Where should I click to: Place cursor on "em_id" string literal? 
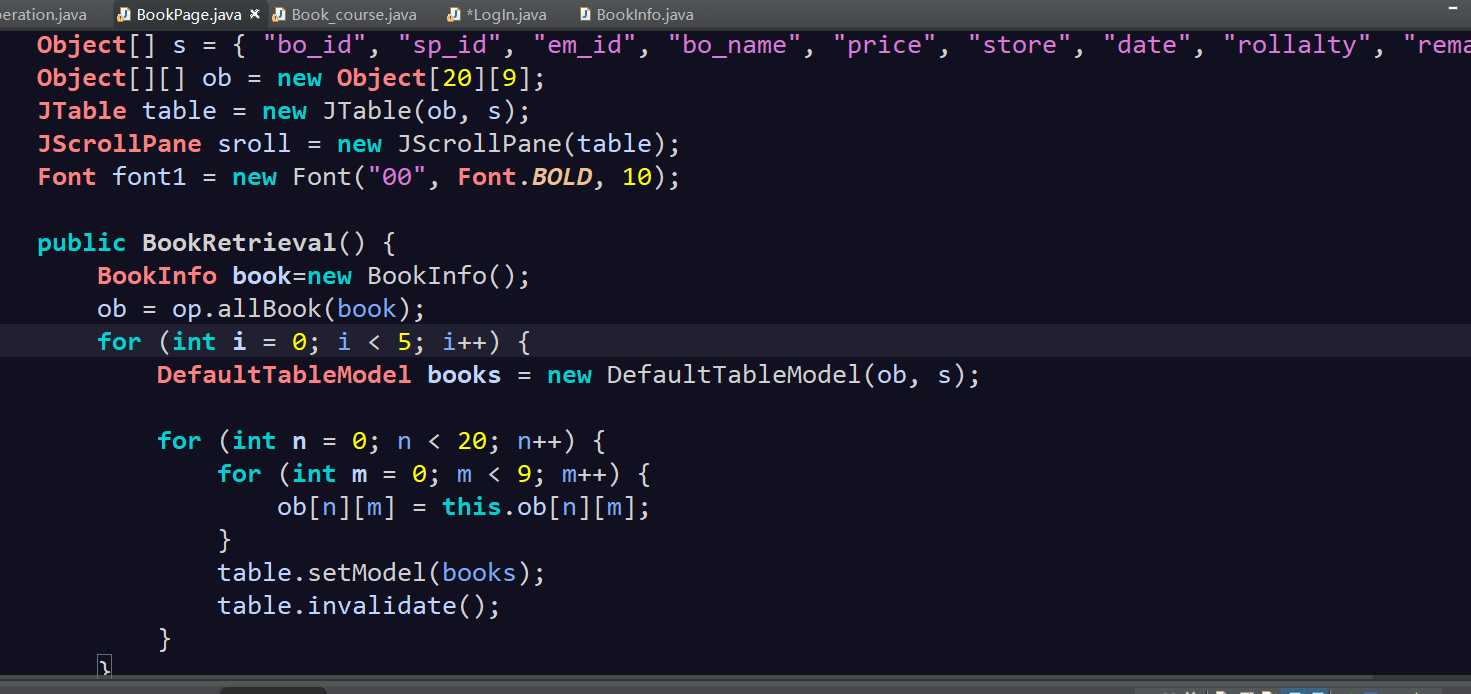coord(586,45)
